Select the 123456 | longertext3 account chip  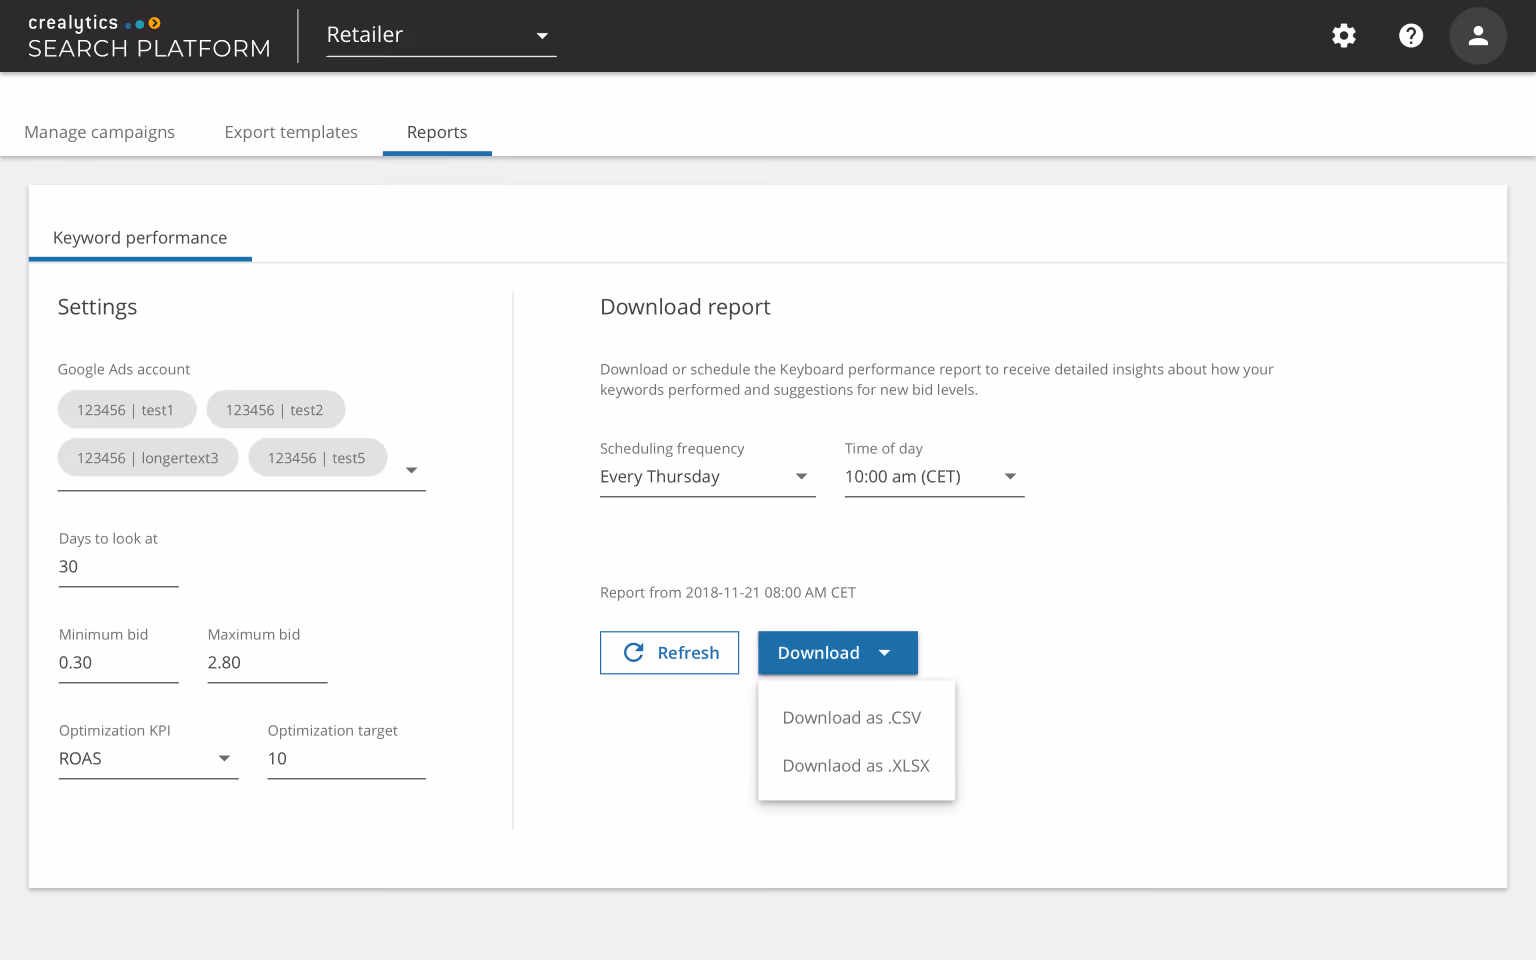pyautogui.click(x=148, y=458)
